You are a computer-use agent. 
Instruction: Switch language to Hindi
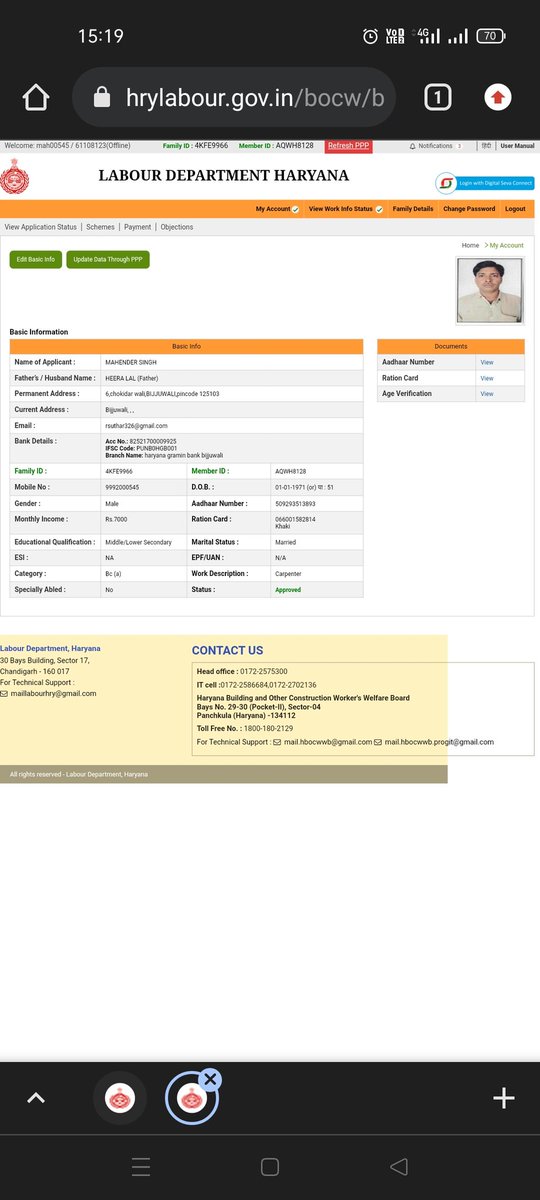point(486,146)
